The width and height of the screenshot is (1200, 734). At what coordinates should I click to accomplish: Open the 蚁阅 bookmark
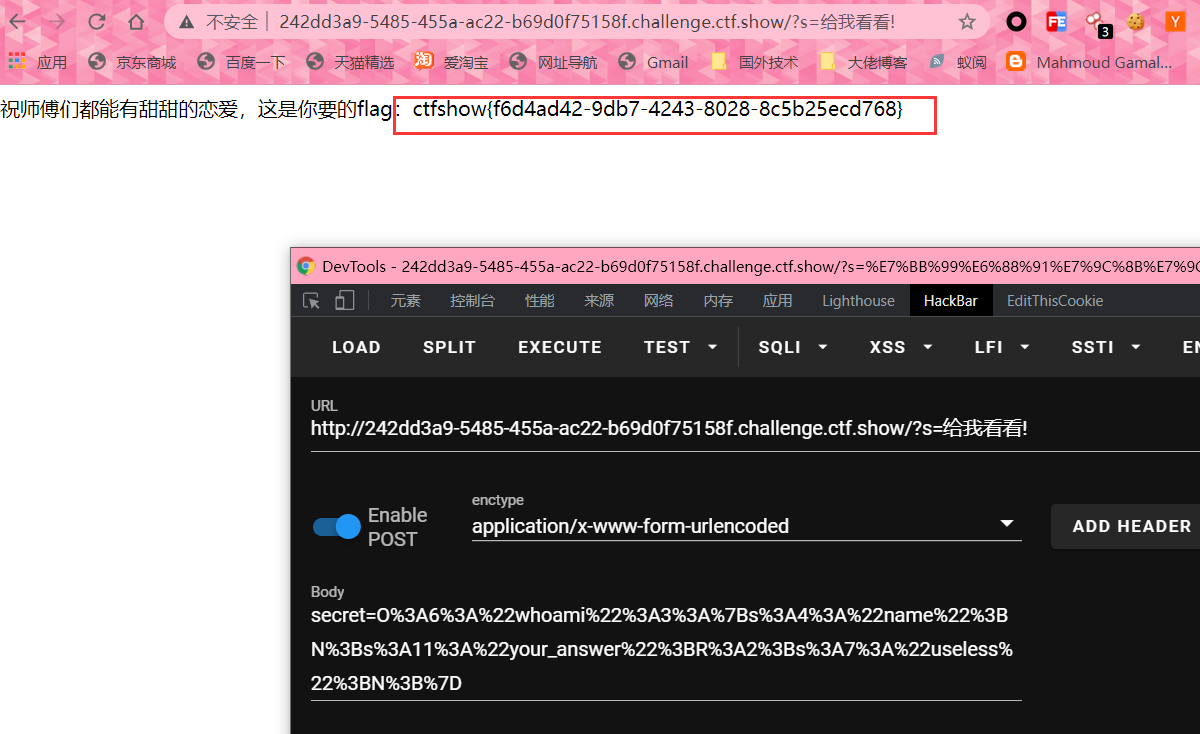tap(957, 62)
